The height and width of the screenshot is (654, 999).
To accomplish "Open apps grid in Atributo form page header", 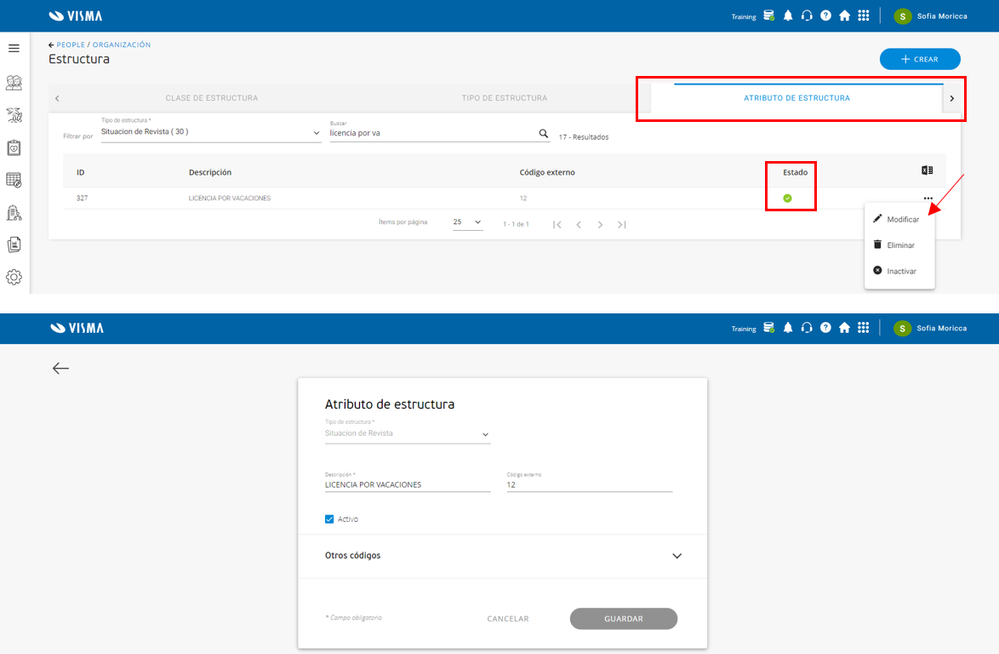I will [863, 328].
